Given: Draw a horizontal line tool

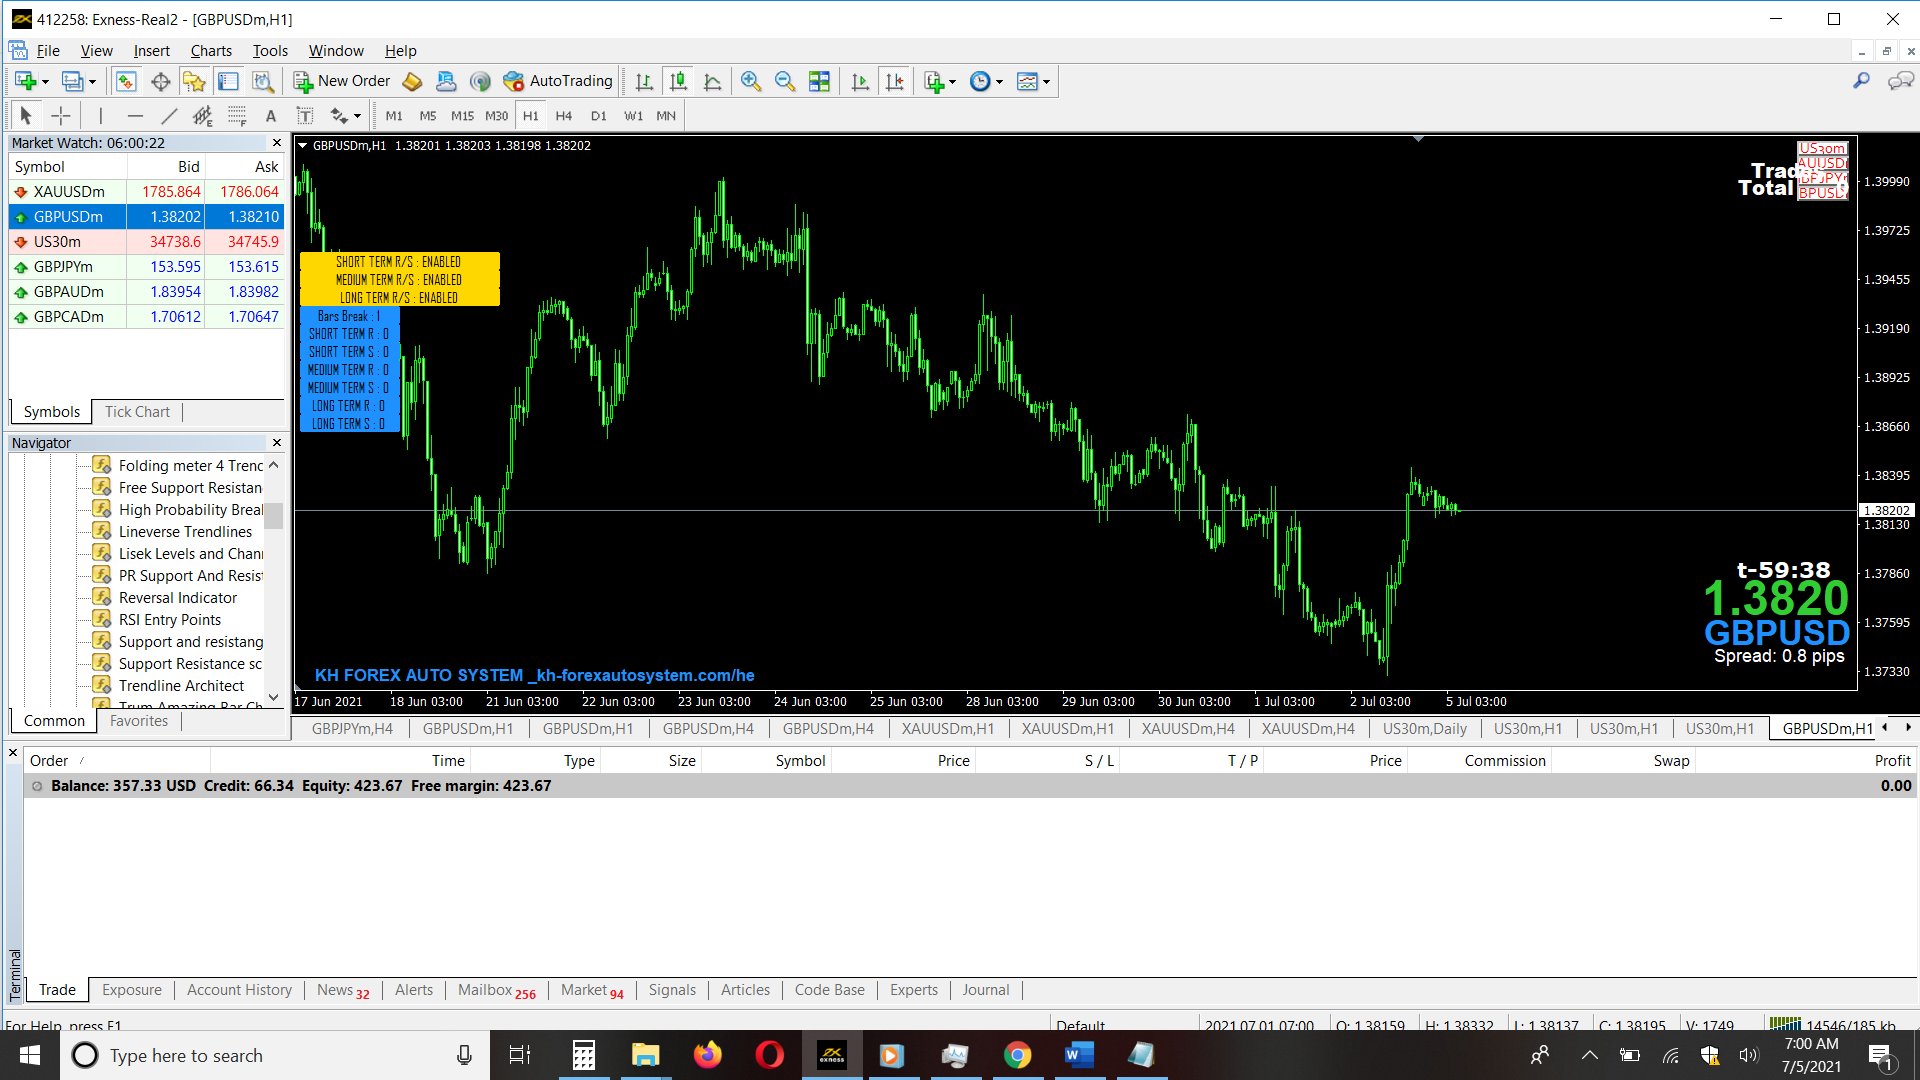Looking at the screenshot, I should pos(135,116).
